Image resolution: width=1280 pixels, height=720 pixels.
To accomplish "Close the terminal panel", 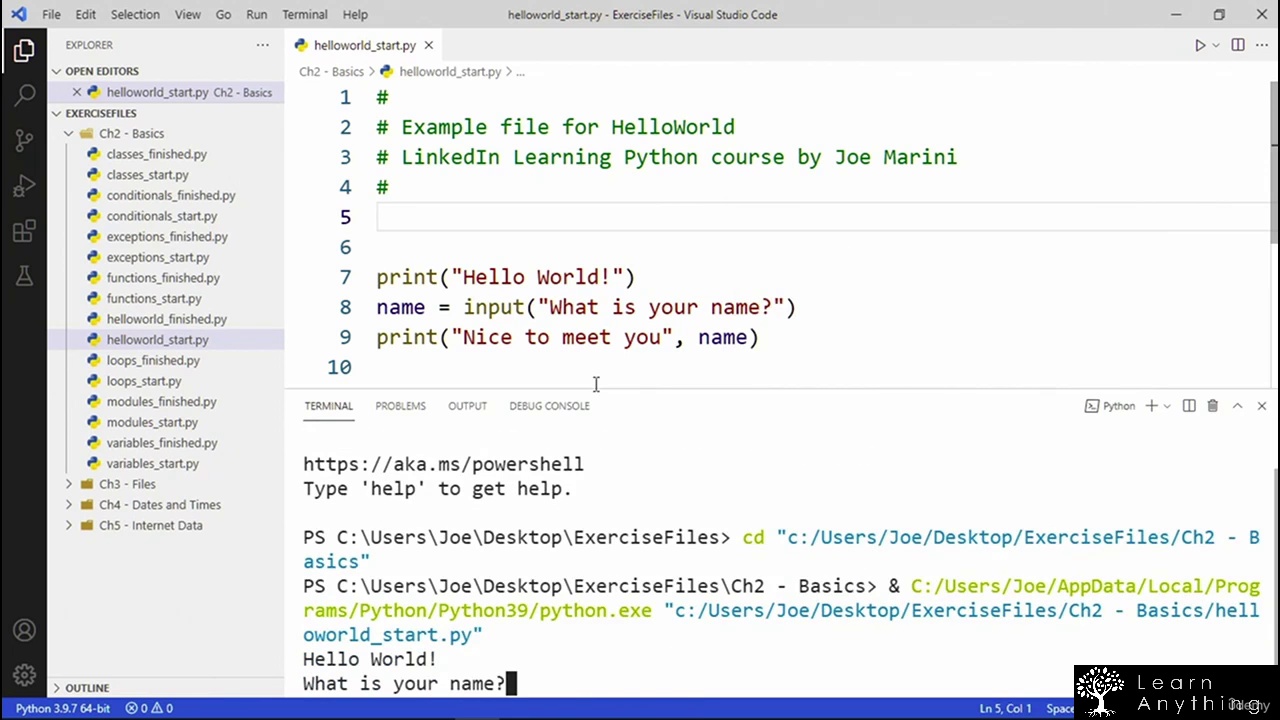I will point(1261,406).
